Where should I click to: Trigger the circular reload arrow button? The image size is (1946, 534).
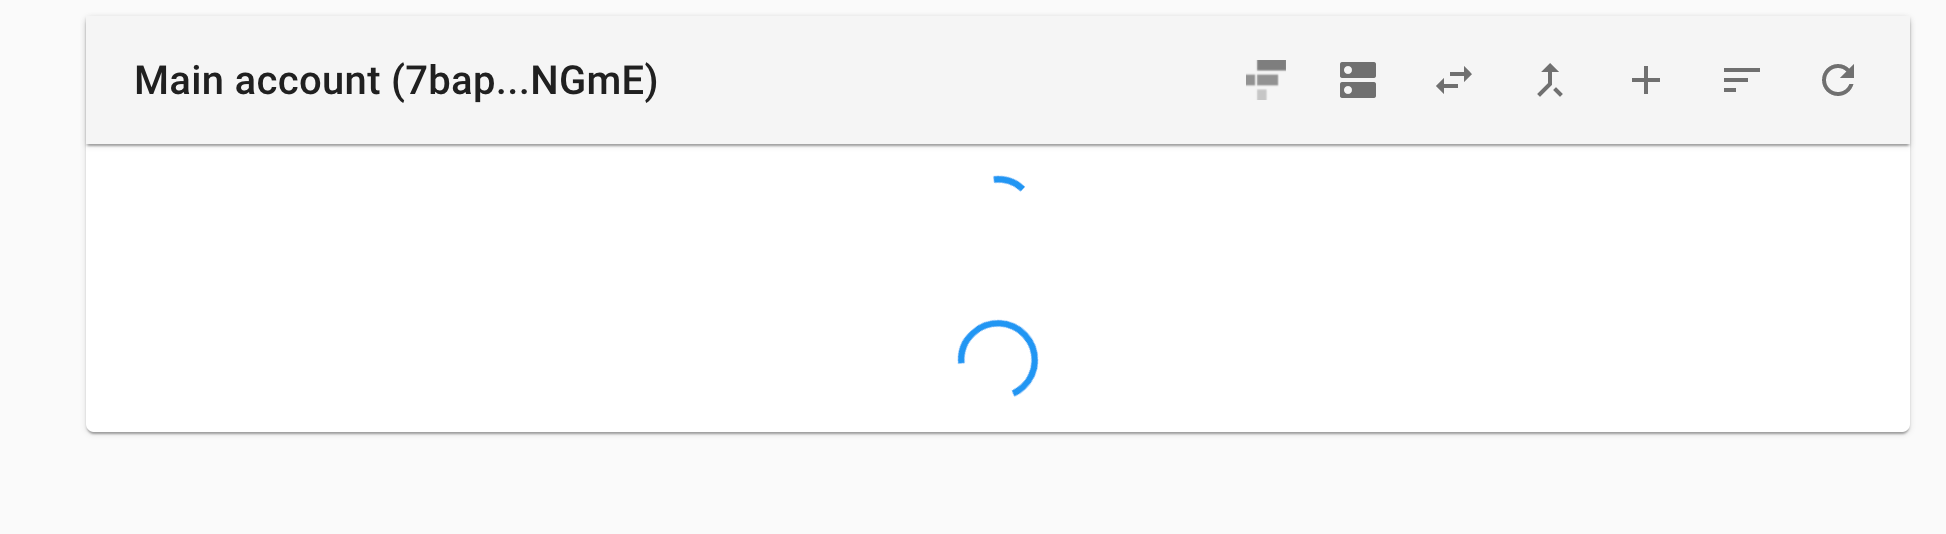point(1838,80)
